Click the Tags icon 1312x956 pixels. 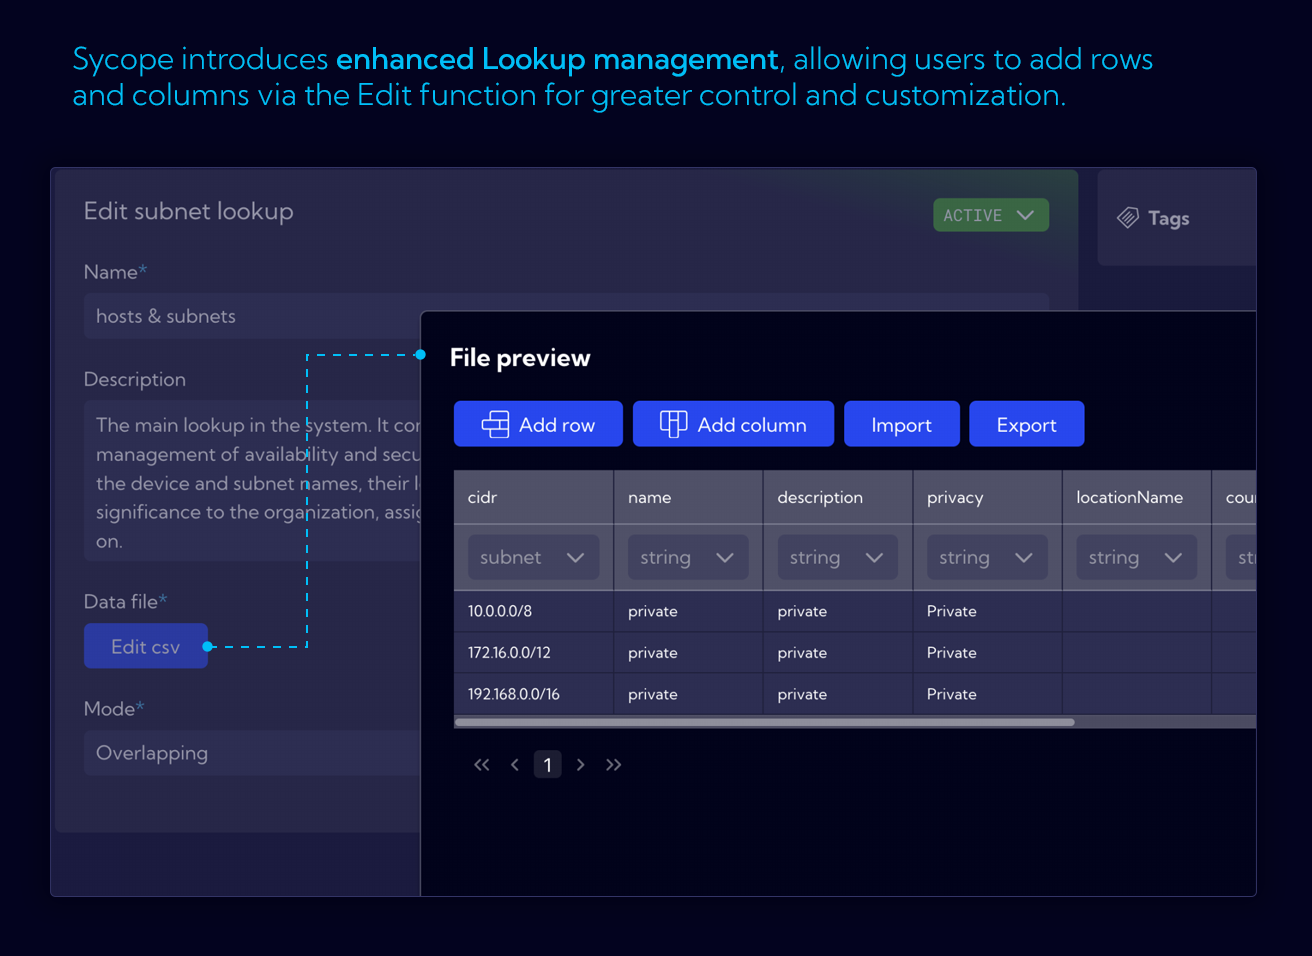click(1128, 218)
